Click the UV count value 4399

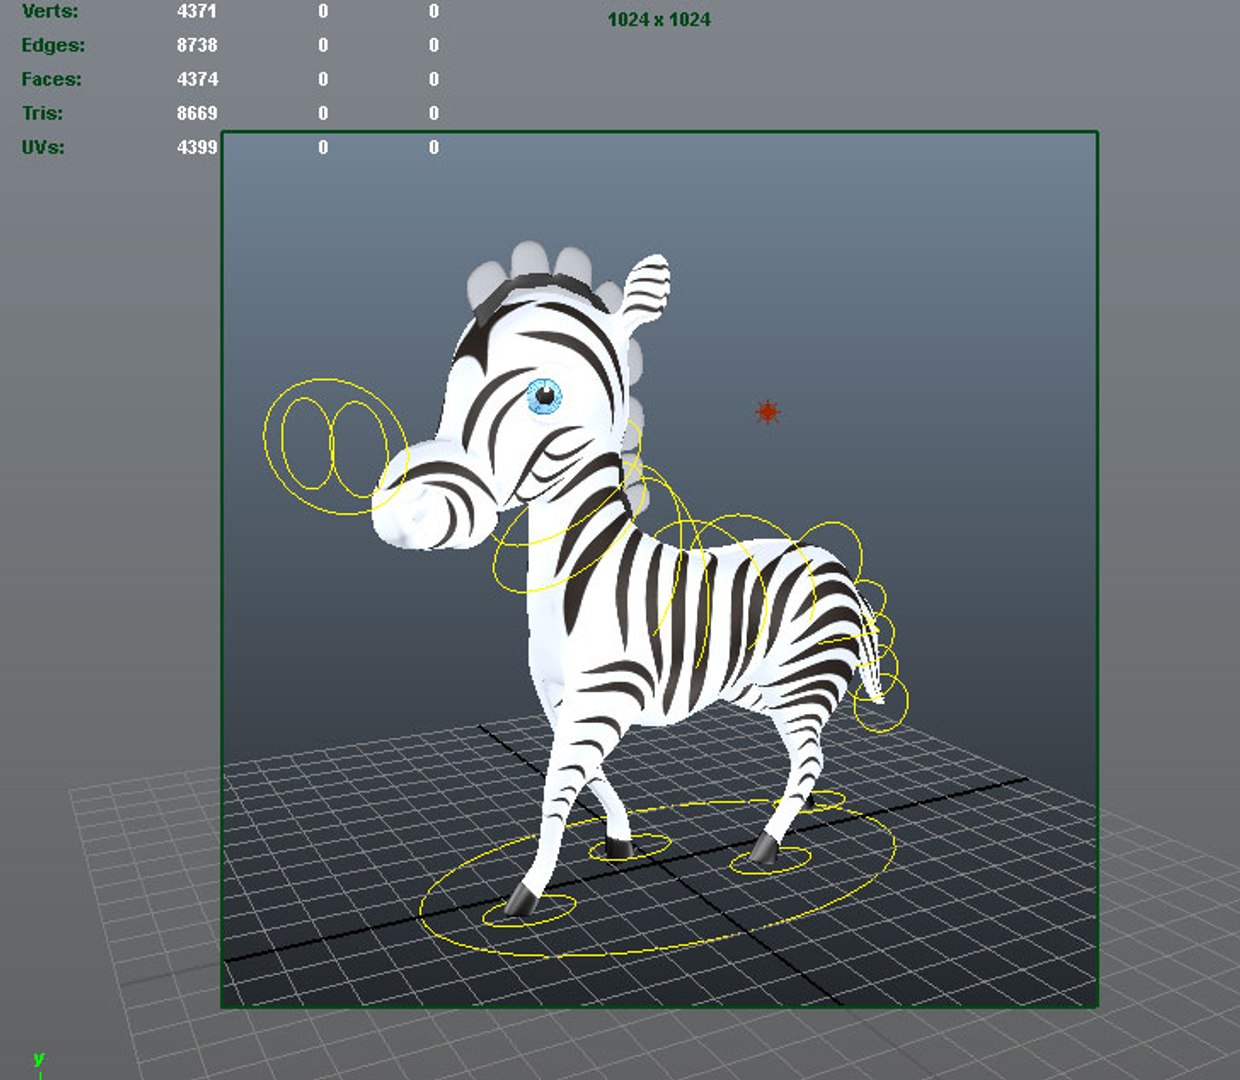(x=197, y=147)
